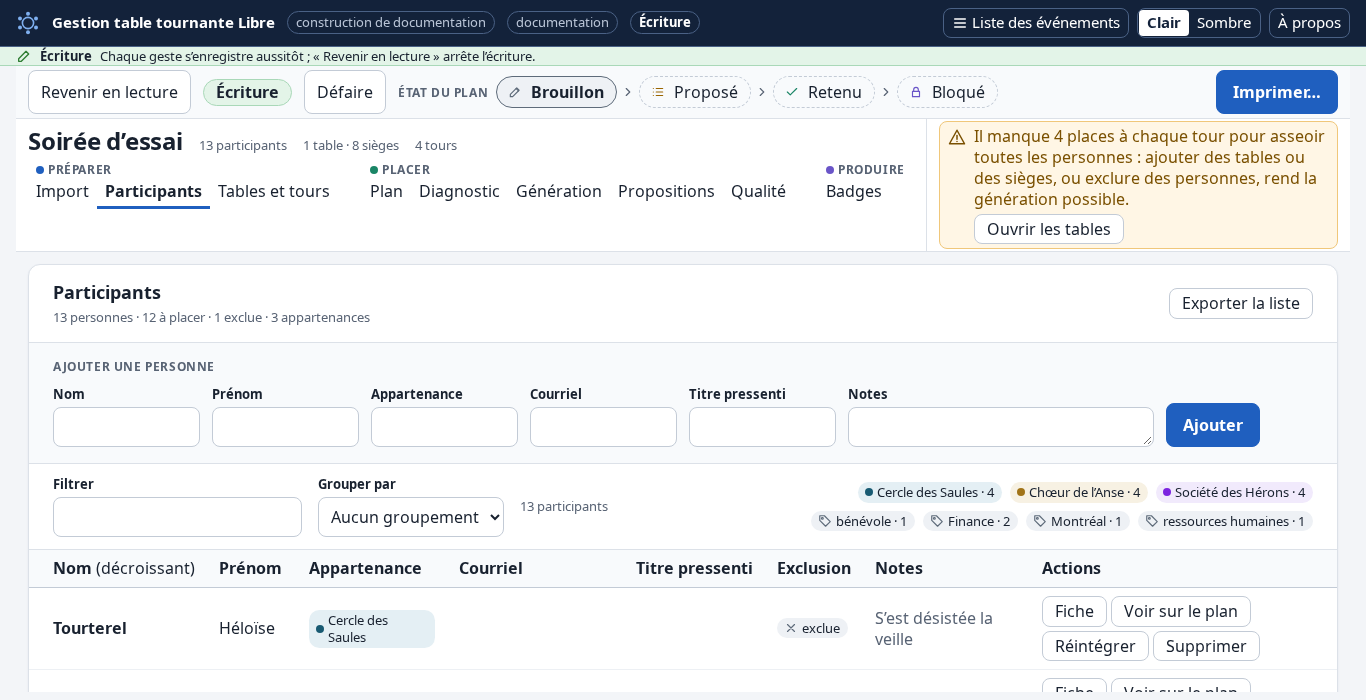The width and height of the screenshot is (1366, 700).
Task: Set plan state to Brouillon
Action: point(556,92)
